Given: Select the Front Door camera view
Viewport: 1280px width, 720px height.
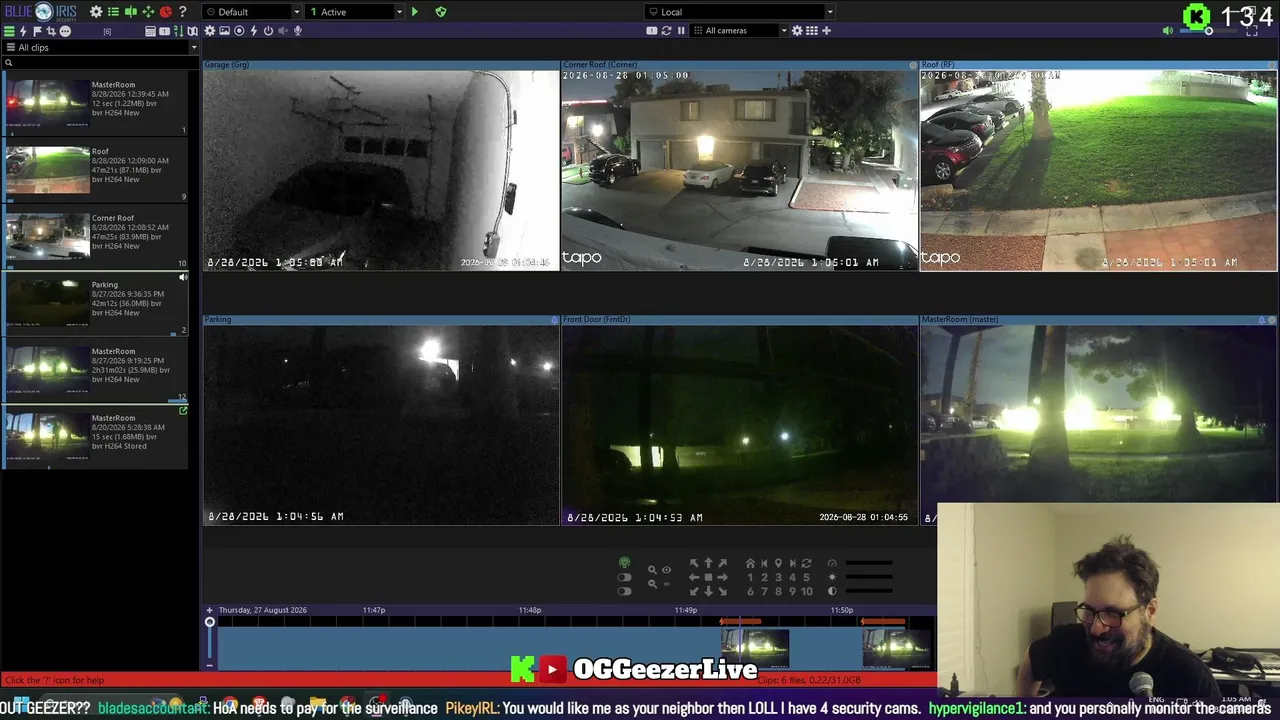Looking at the screenshot, I should [x=739, y=420].
